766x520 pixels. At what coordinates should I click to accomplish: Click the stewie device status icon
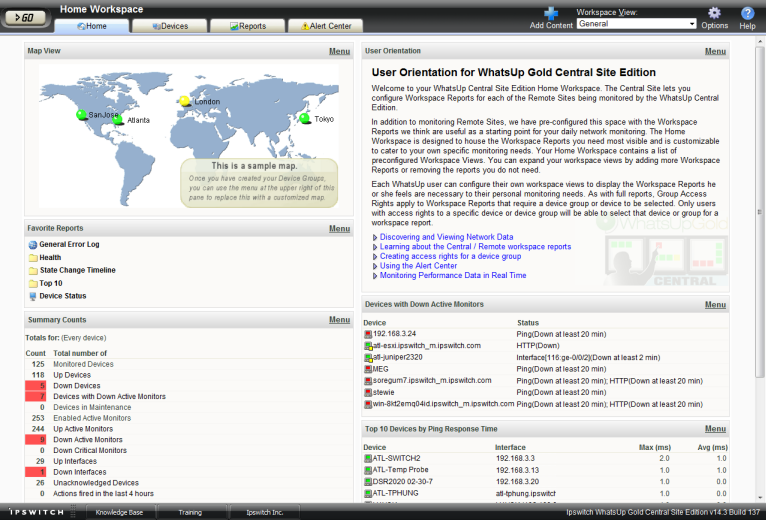click(368, 392)
